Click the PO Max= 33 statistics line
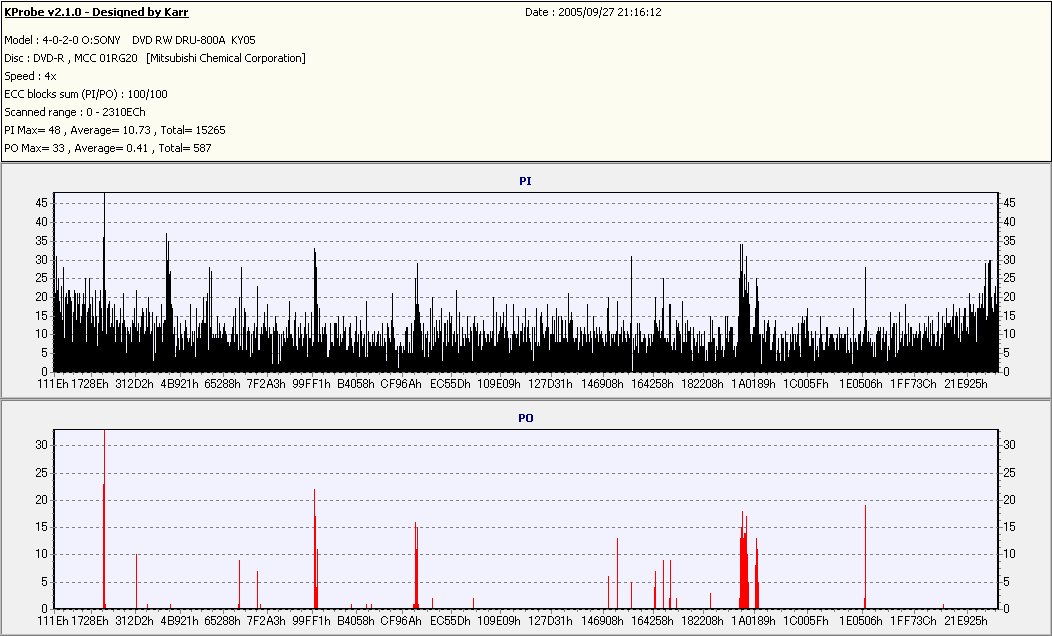 tap(107, 148)
